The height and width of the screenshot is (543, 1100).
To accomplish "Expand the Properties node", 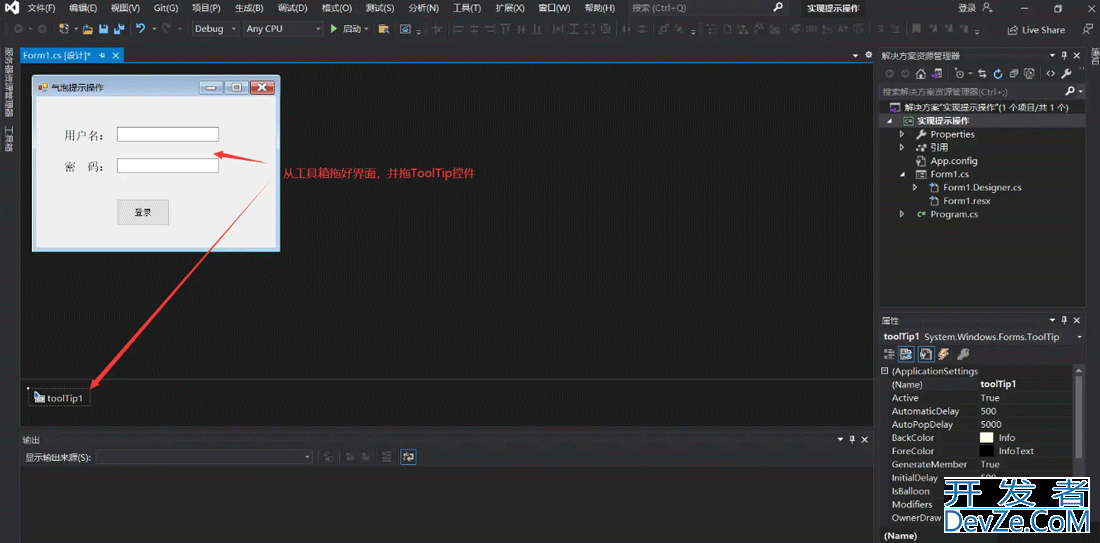I will (x=902, y=134).
